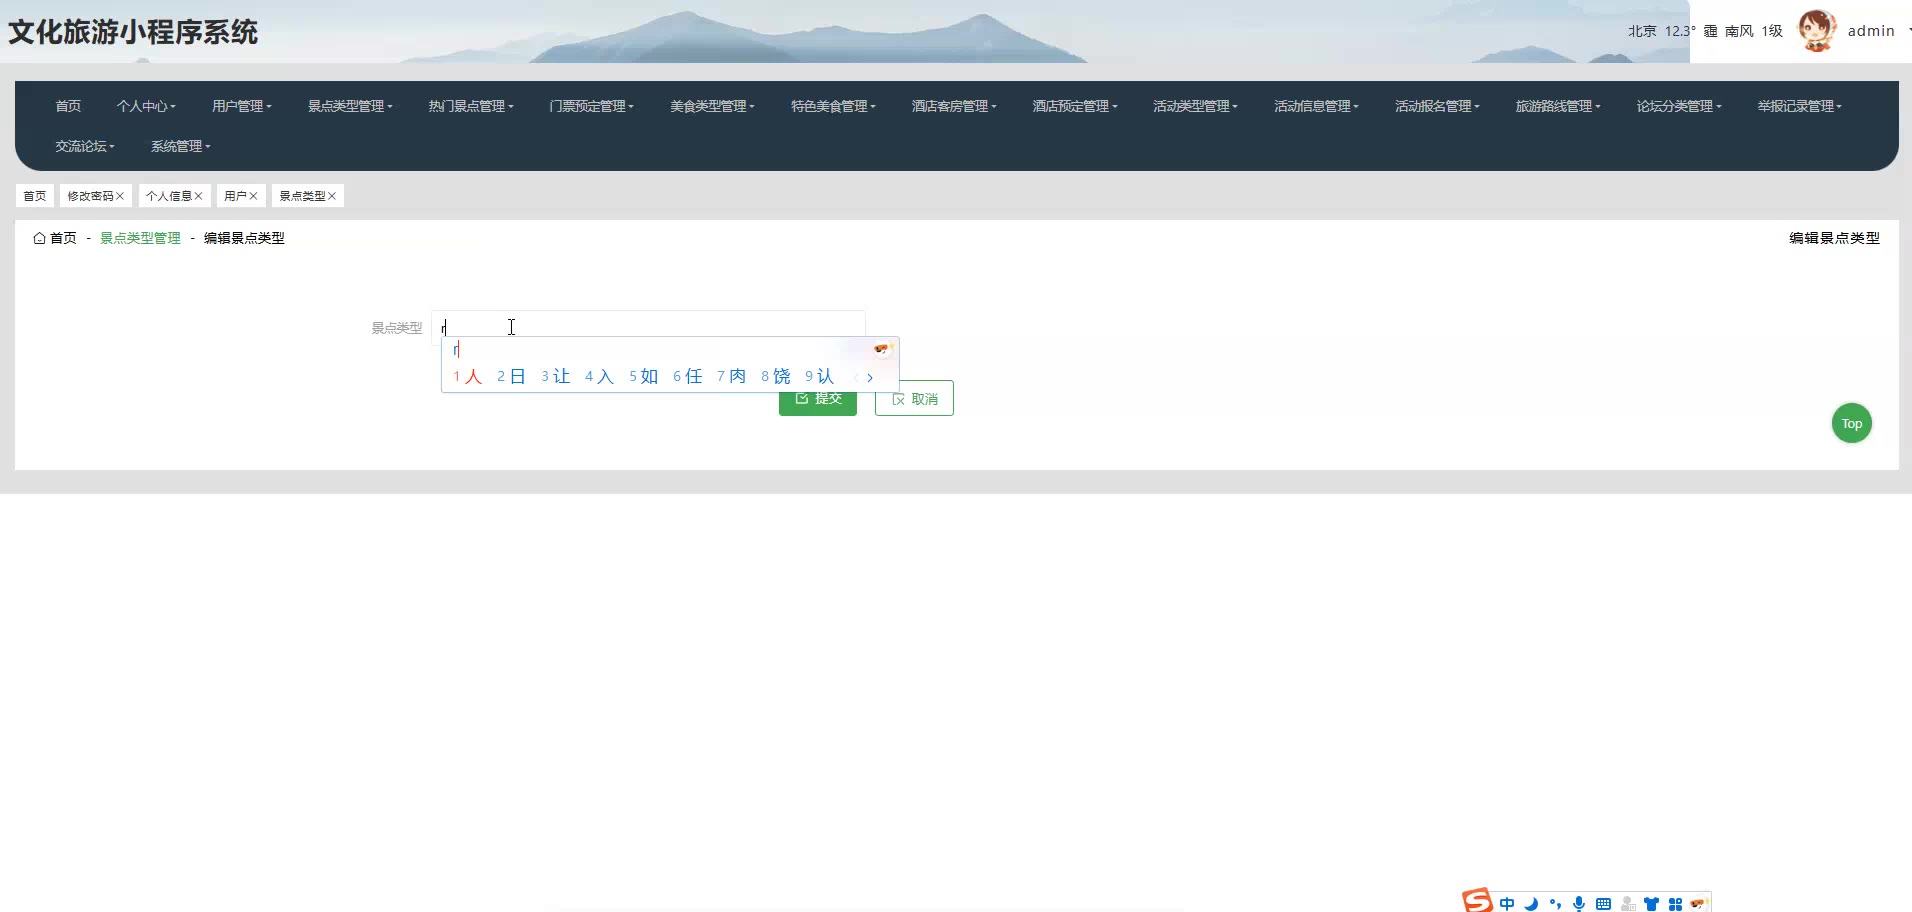Click the 景点类型管理 breadcrumb link
The image size is (1912, 912).
coord(140,238)
